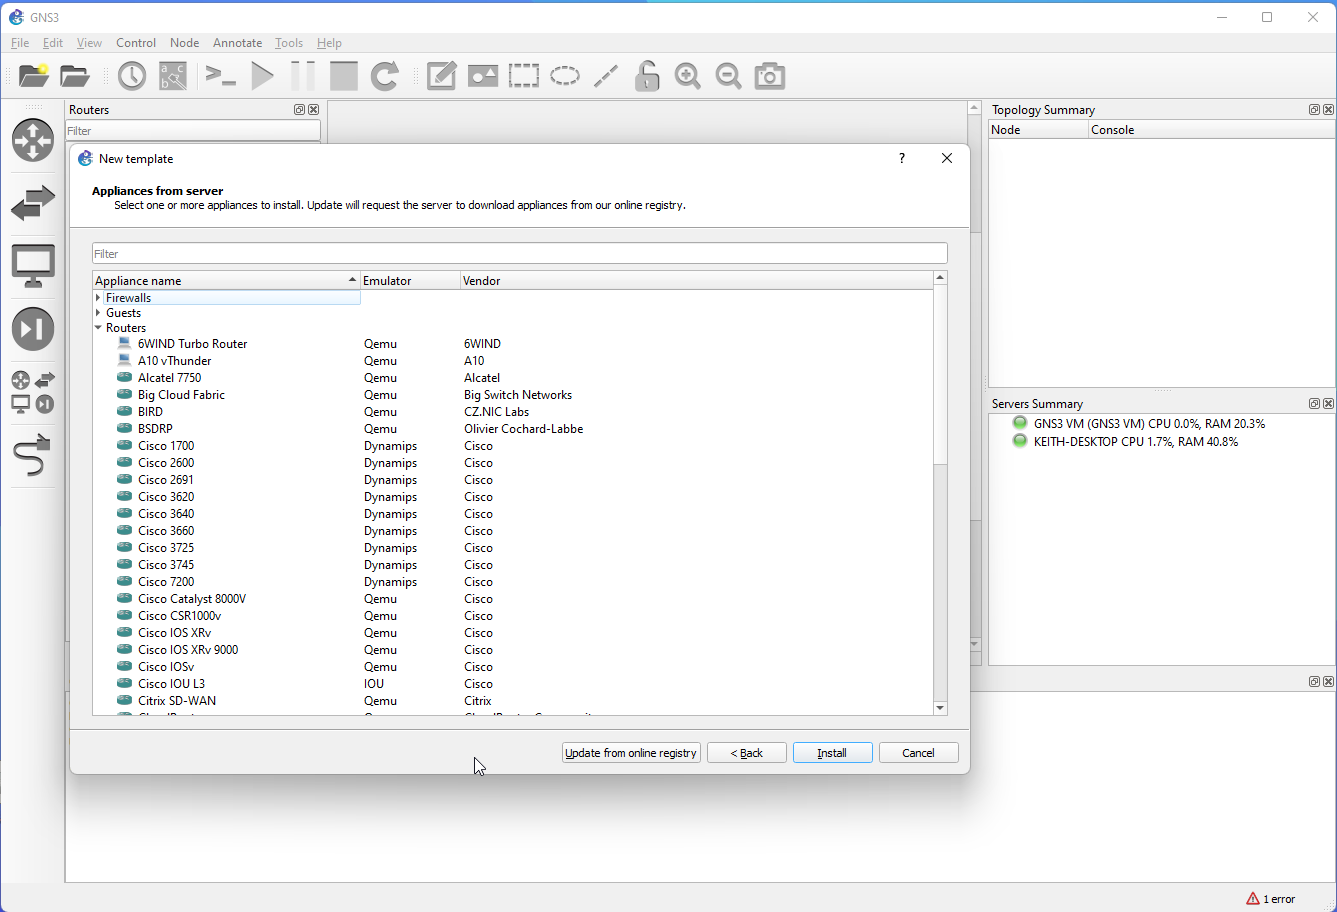Open the Control menu

[x=136, y=43]
